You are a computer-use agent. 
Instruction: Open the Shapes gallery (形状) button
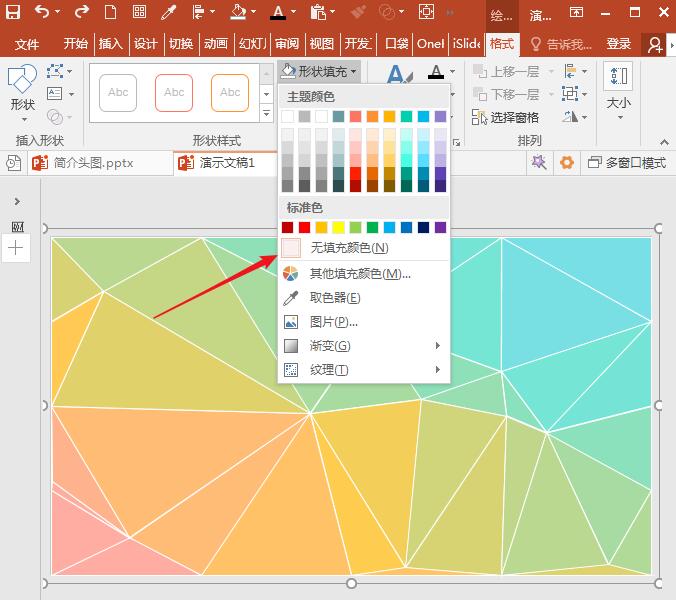pos(22,90)
